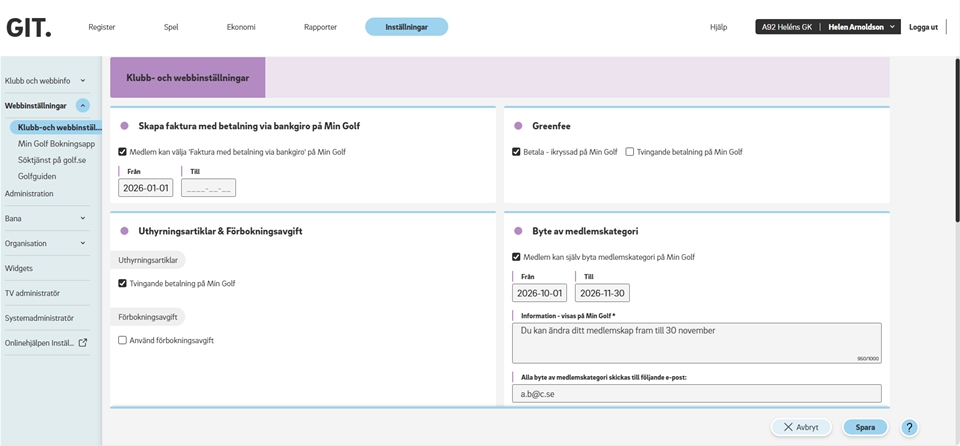The width and height of the screenshot is (960, 446).
Task: Open the Rapporter menu
Action: tap(320, 27)
